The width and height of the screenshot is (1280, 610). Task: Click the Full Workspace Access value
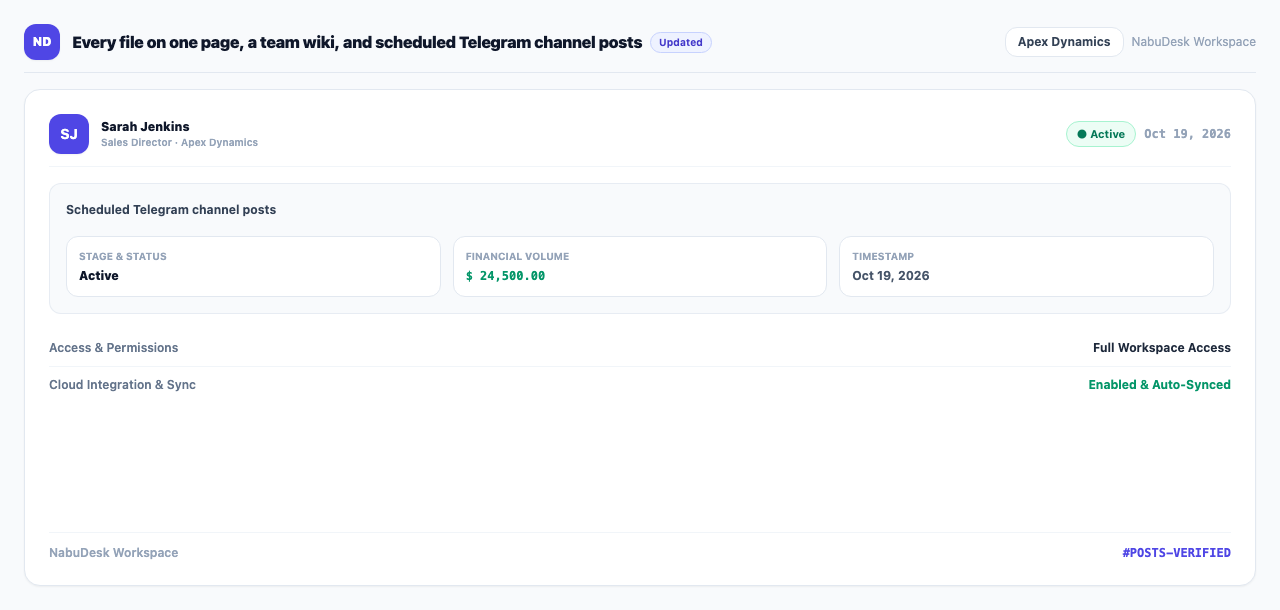tap(1162, 348)
